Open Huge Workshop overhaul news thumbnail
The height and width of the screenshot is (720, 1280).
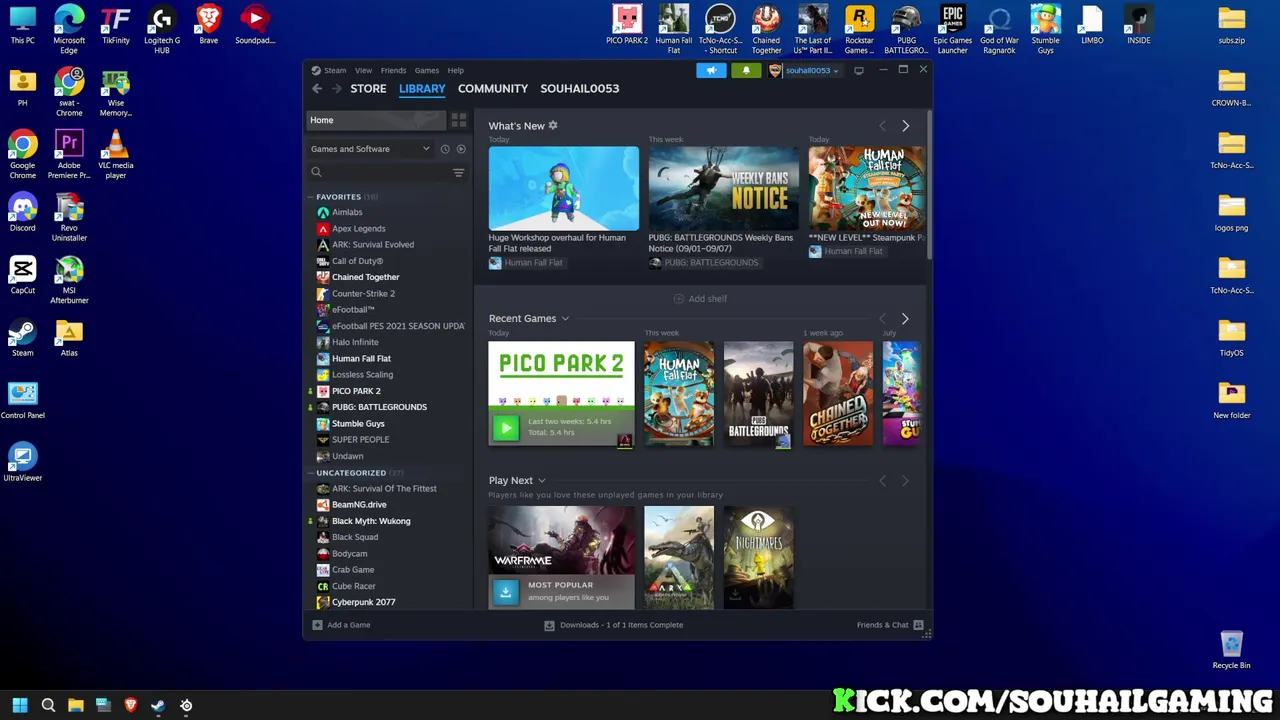(x=564, y=188)
